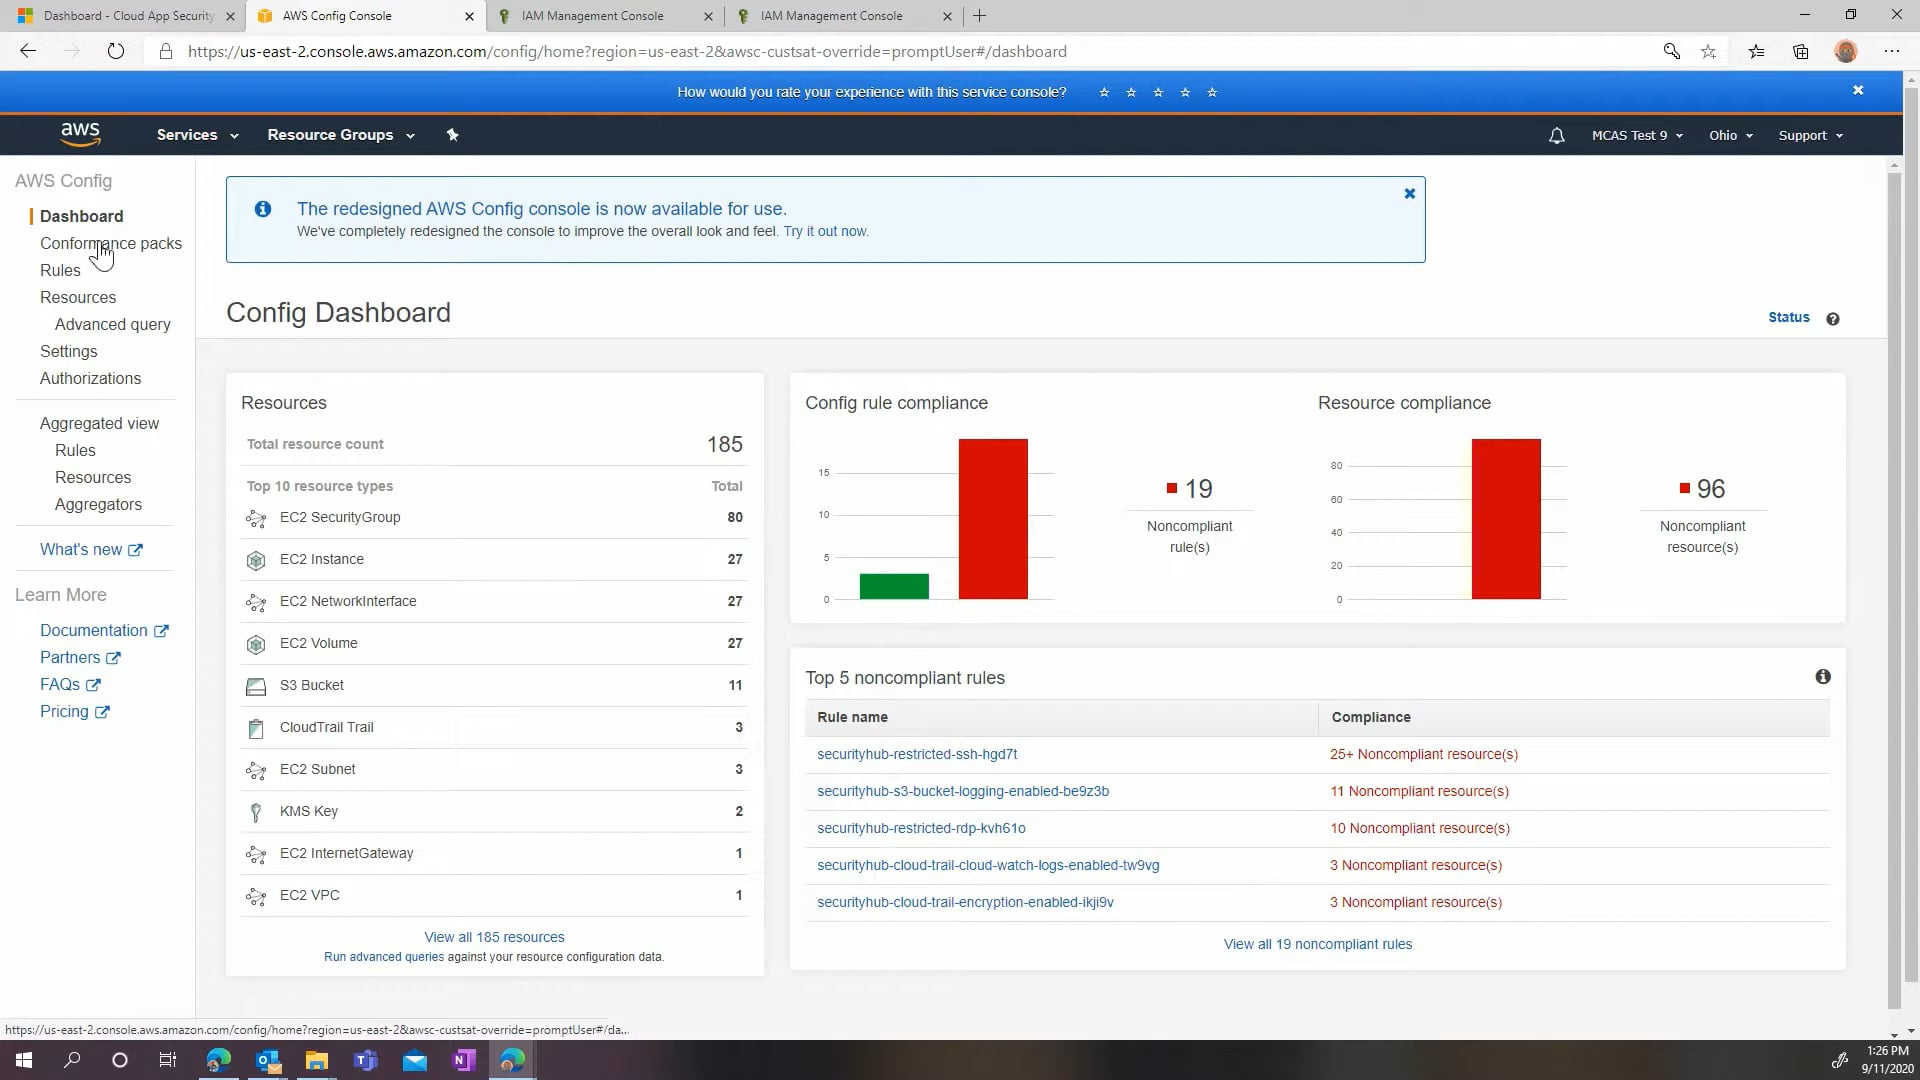The image size is (1920, 1080).
Task: Open Pricing external link
Action: pyautogui.click(x=75, y=711)
